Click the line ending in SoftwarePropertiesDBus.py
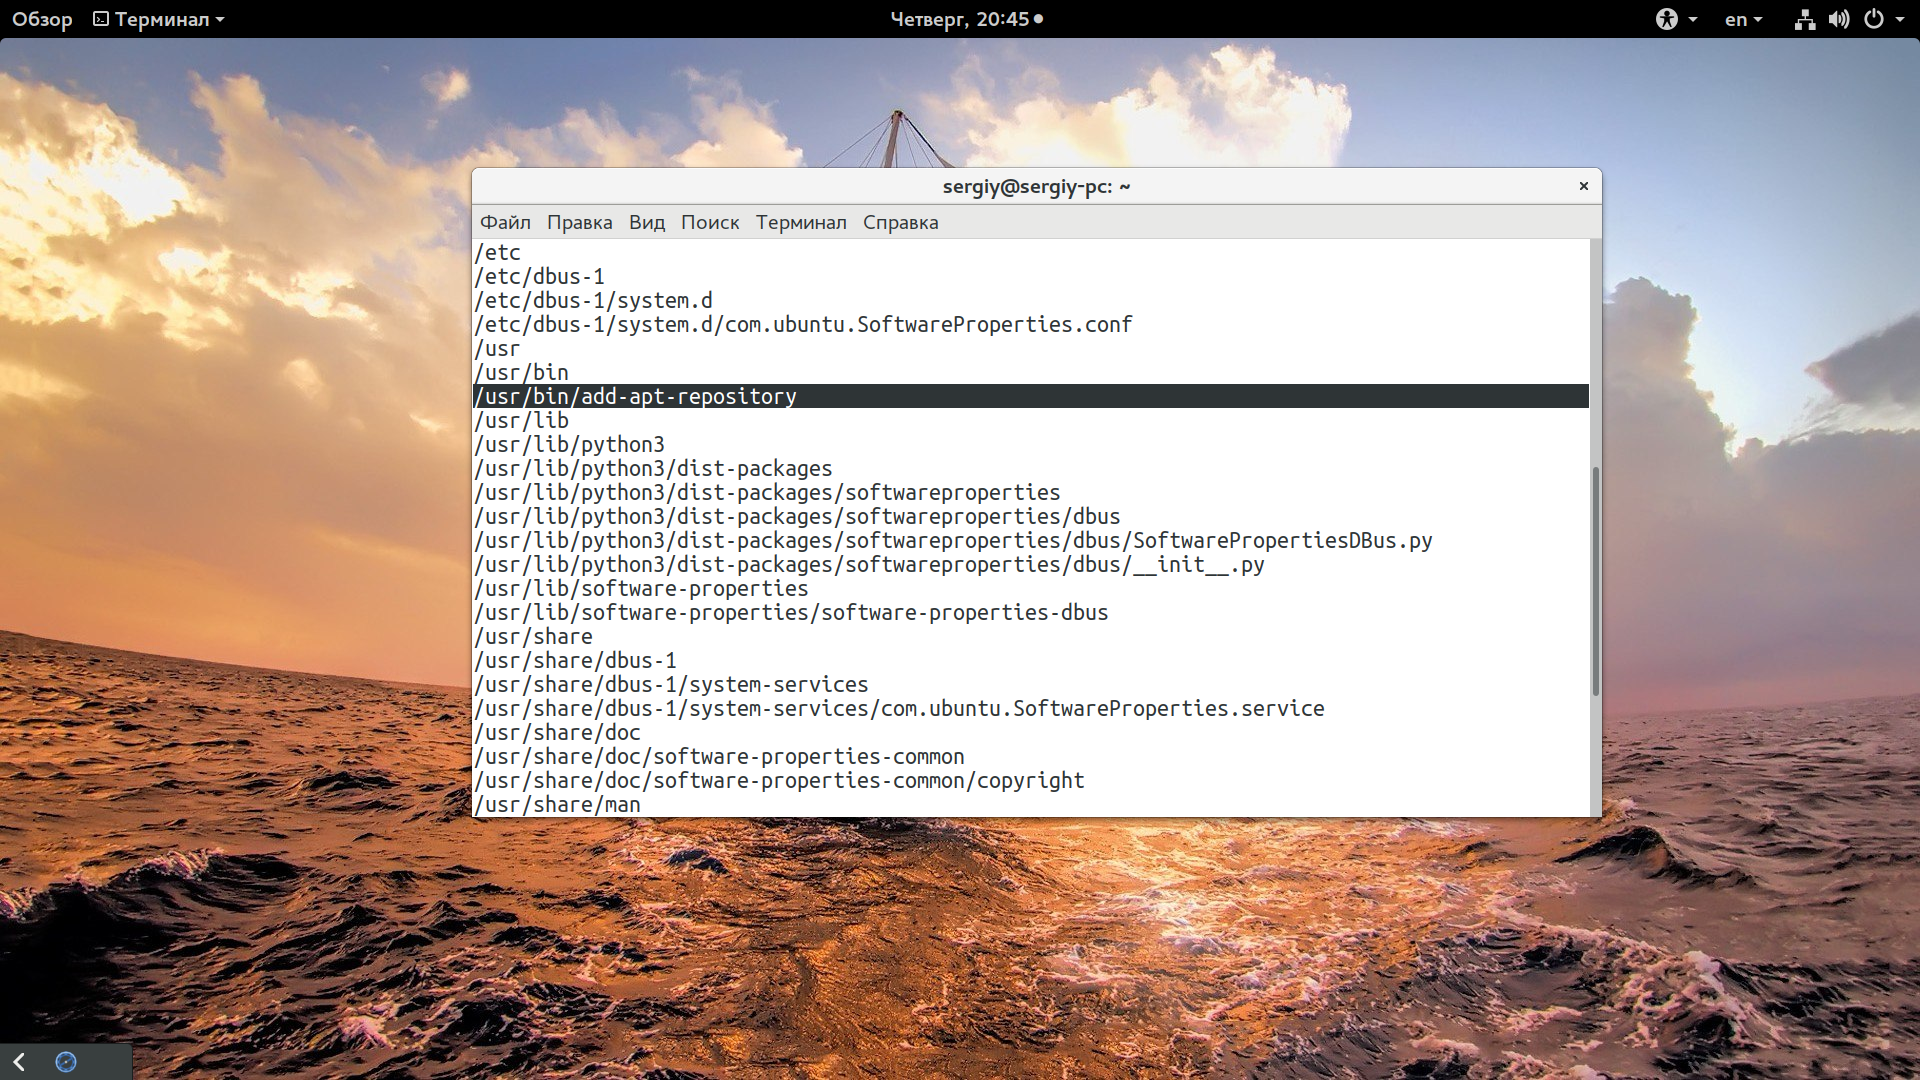This screenshot has width=1920, height=1080. 953,540
